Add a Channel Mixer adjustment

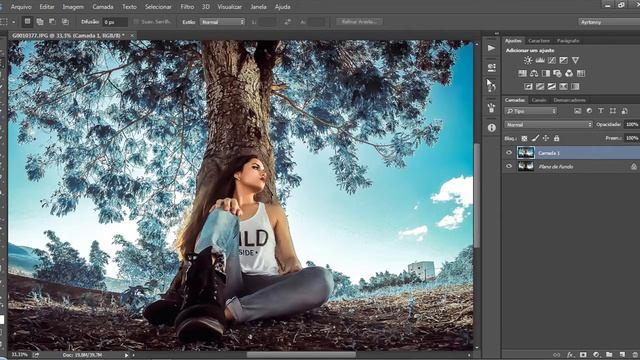pyautogui.click(x=569, y=73)
